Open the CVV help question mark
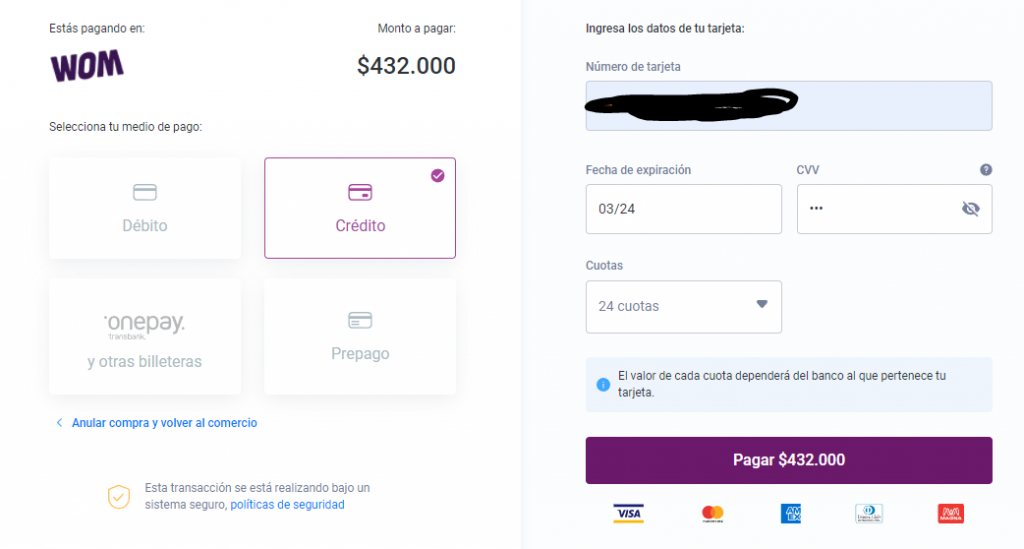 985,170
